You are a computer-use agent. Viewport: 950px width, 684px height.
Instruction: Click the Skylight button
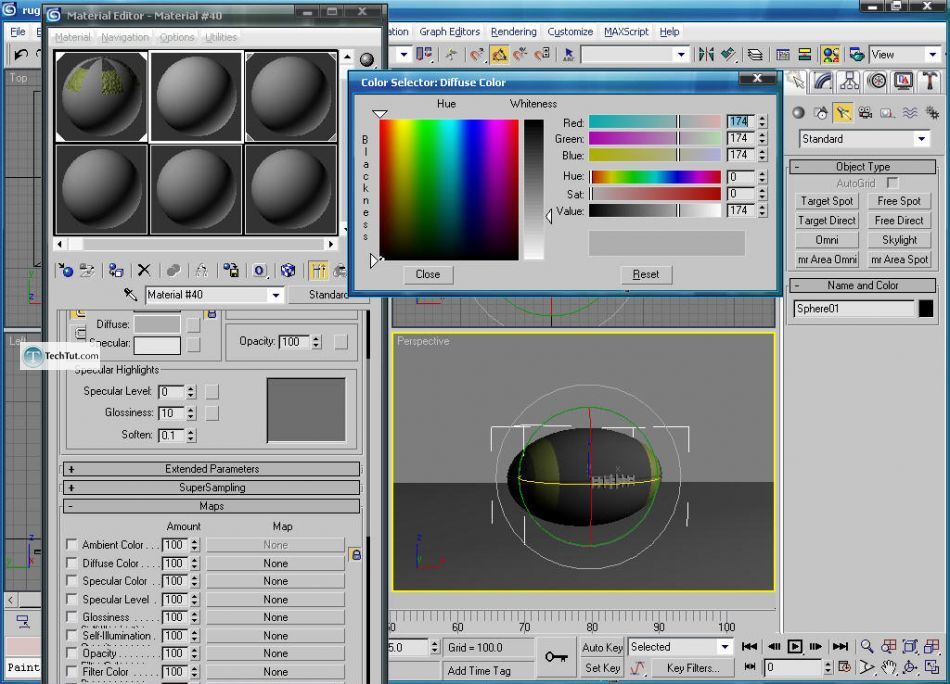coord(899,240)
